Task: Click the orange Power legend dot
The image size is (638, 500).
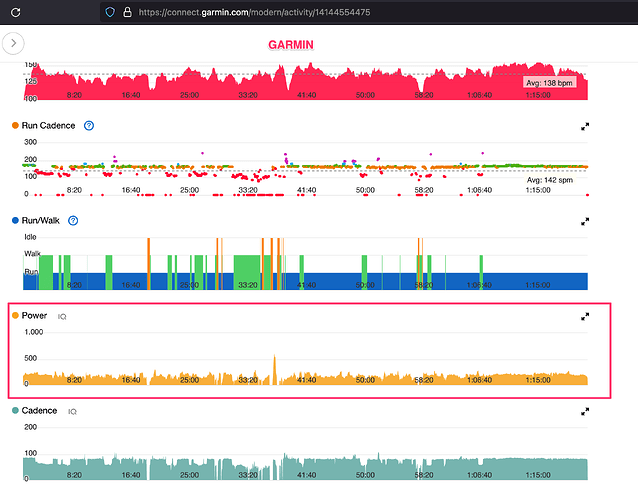Action: pyautogui.click(x=14, y=316)
